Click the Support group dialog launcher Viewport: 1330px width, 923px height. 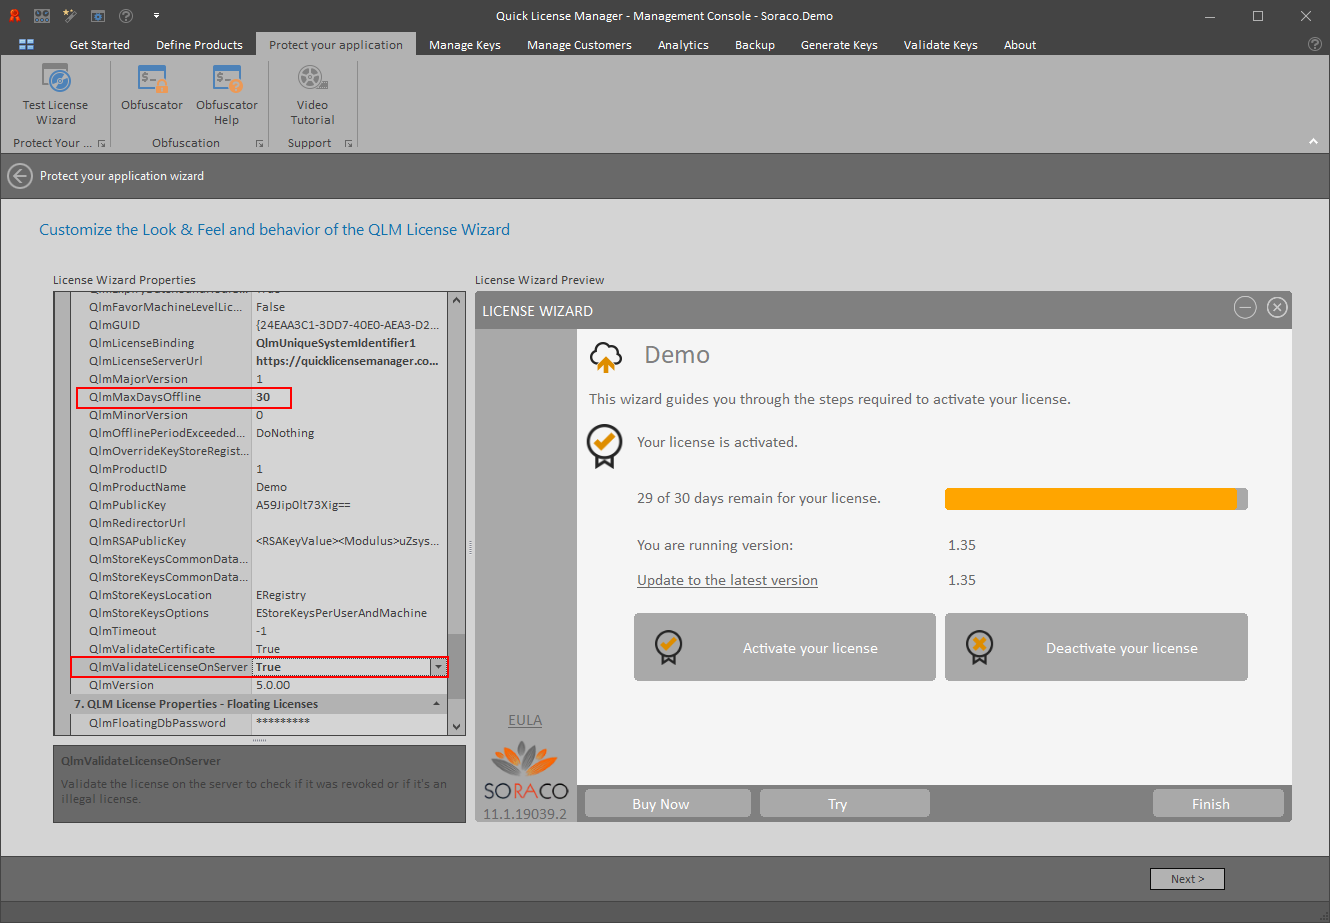tap(348, 144)
